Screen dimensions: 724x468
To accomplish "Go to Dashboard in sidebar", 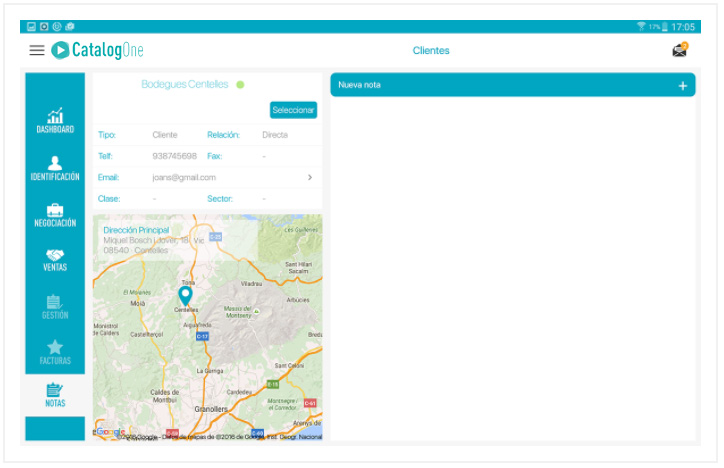I will [55, 120].
